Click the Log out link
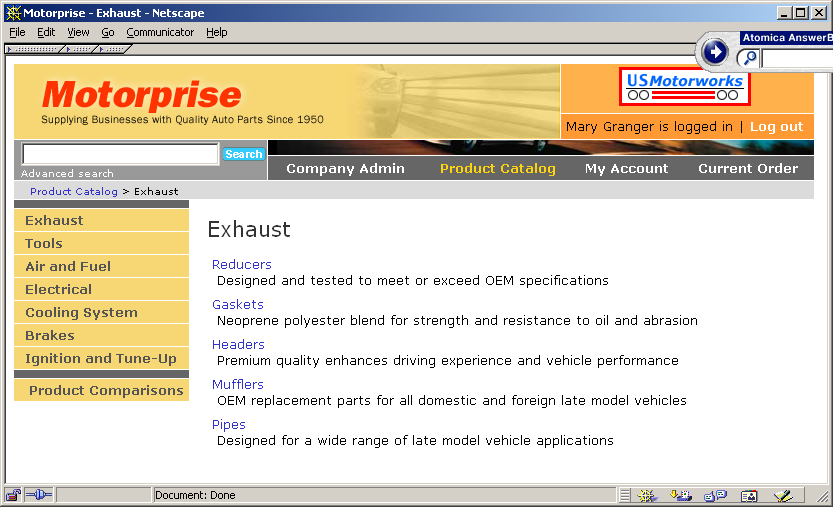 [x=776, y=126]
